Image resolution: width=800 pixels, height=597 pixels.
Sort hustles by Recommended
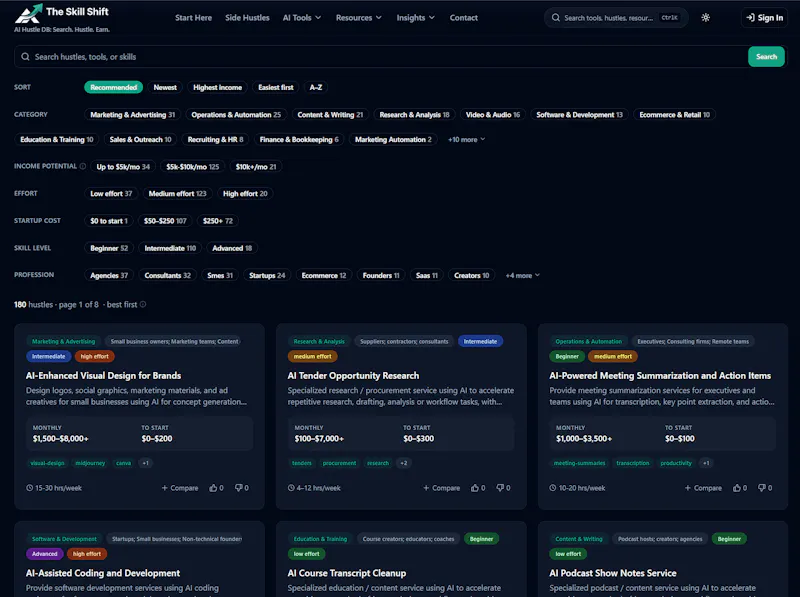coord(113,87)
